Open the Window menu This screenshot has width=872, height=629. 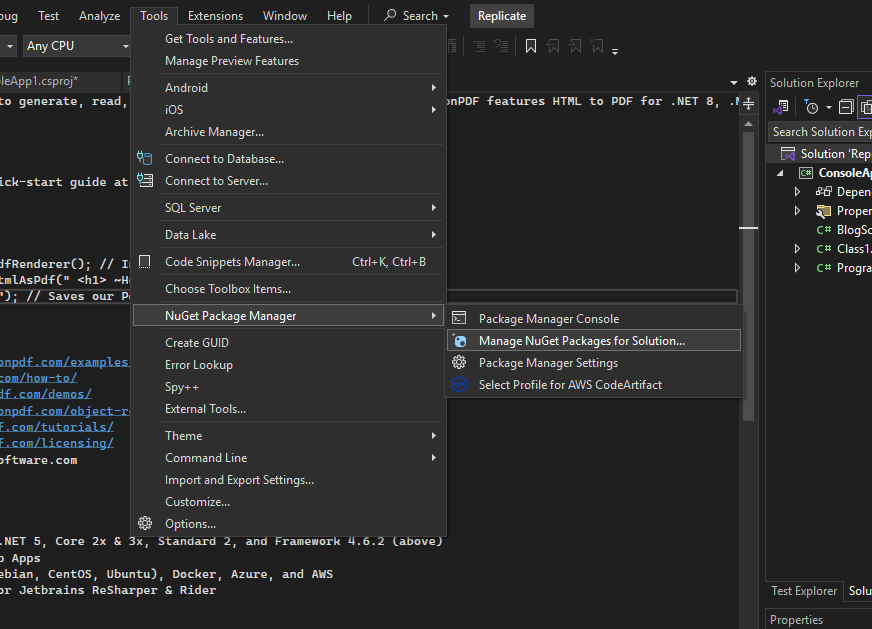point(285,16)
